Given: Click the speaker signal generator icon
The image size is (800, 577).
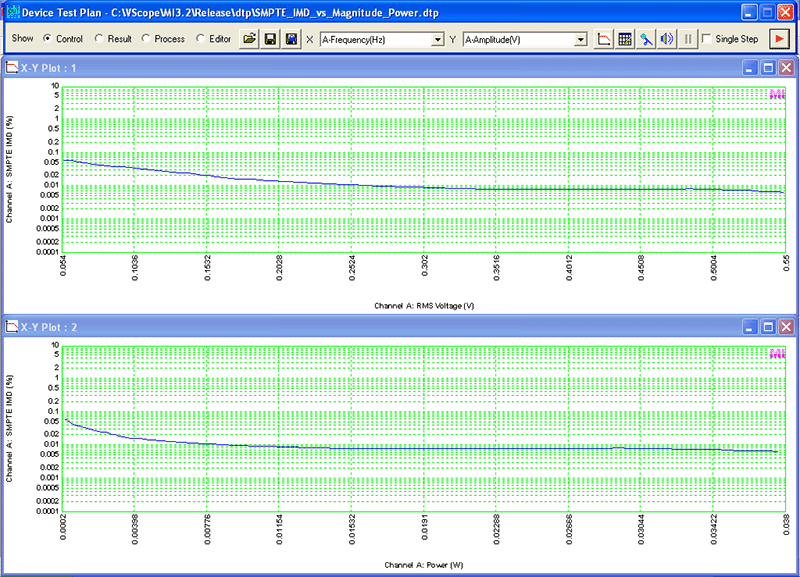Looking at the screenshot, I should tap(667, 39).
